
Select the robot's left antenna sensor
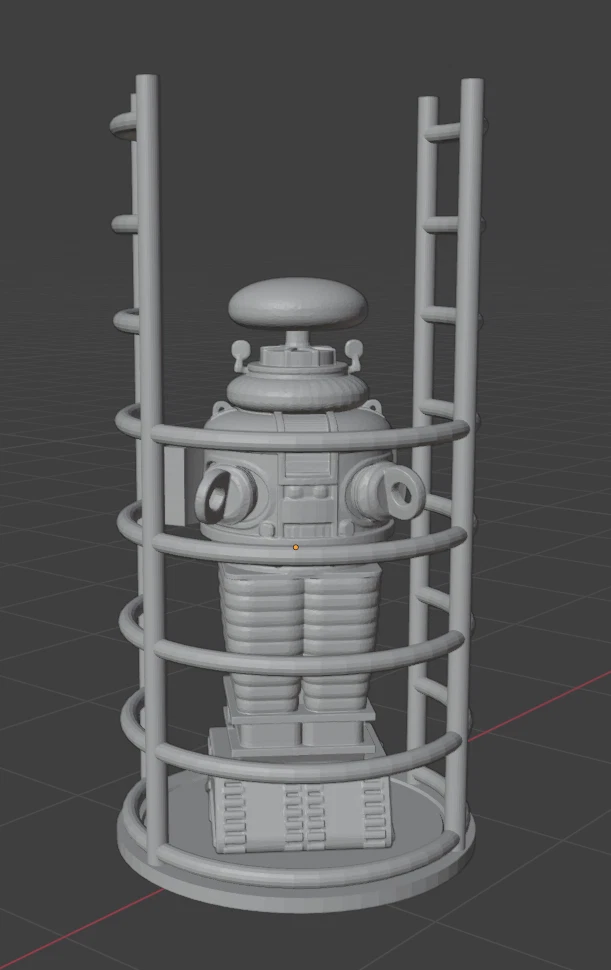click(240, 351)
